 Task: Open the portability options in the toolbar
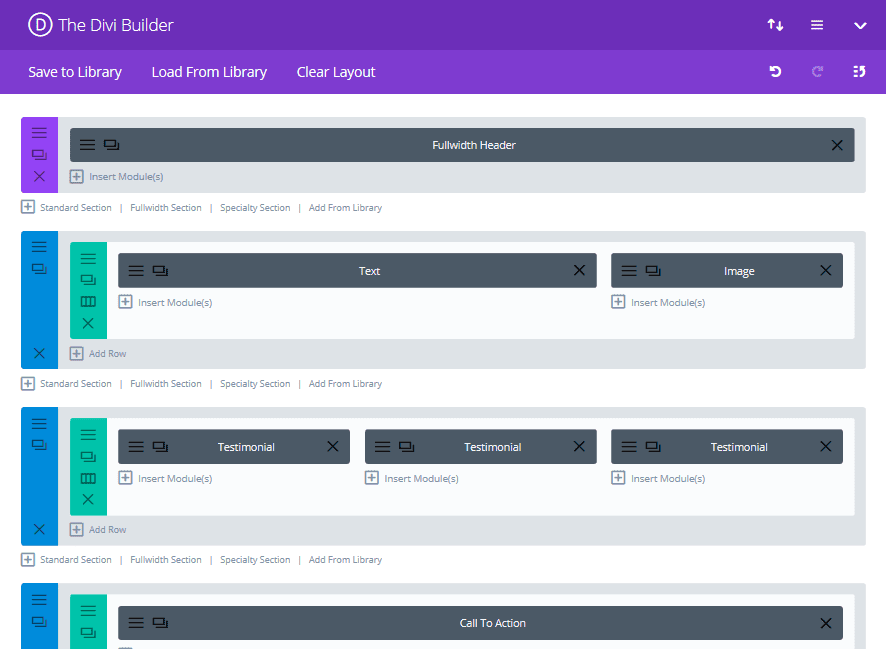(775, 24)
